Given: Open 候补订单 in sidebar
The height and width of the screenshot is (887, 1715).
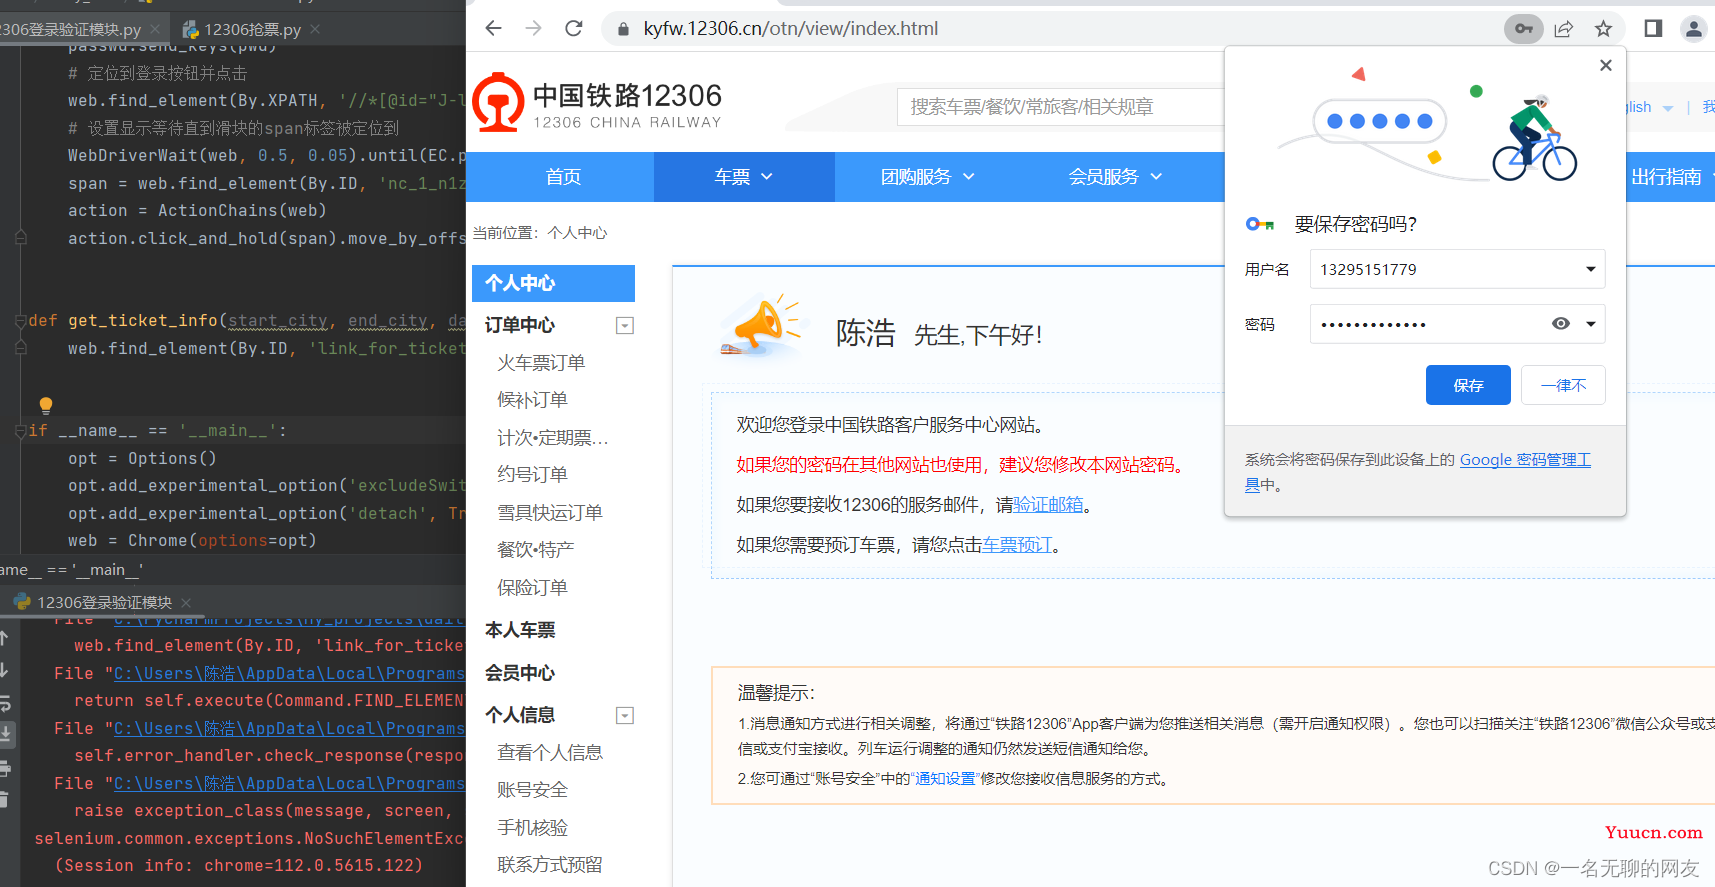Looking at the screenshot, I should (x=532, y=399).
